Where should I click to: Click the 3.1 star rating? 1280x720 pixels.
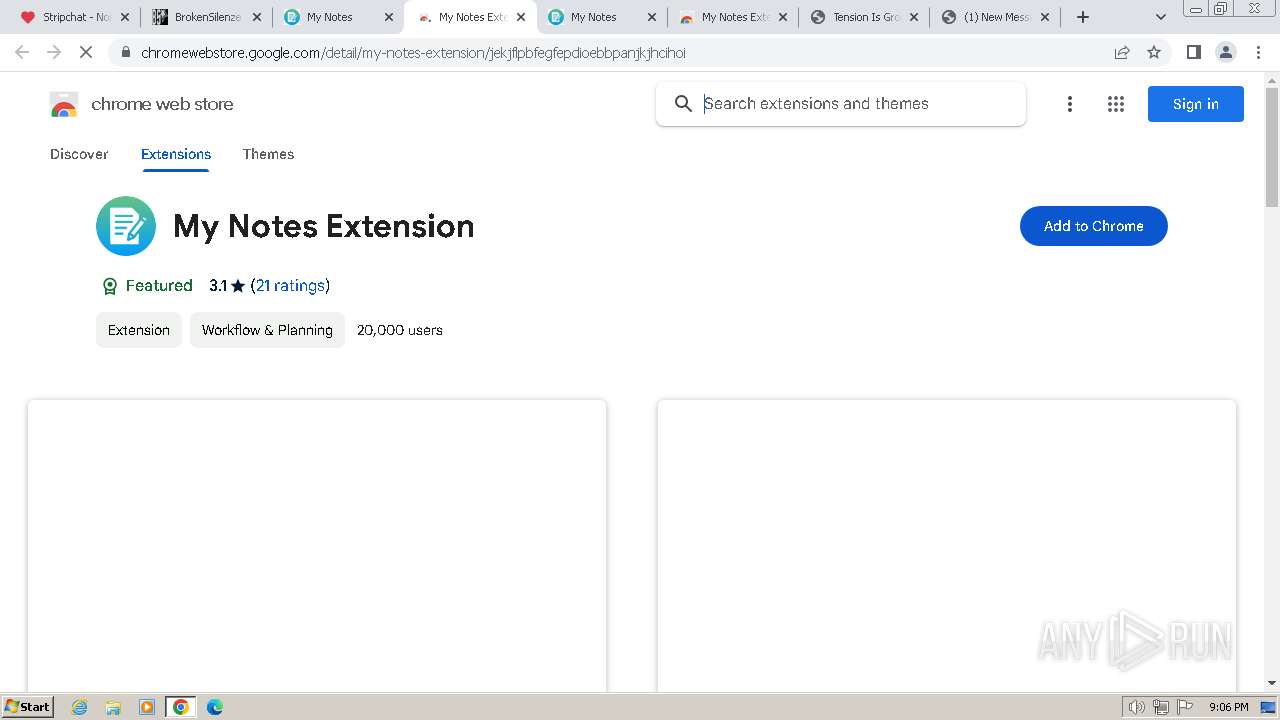point(227,286)
